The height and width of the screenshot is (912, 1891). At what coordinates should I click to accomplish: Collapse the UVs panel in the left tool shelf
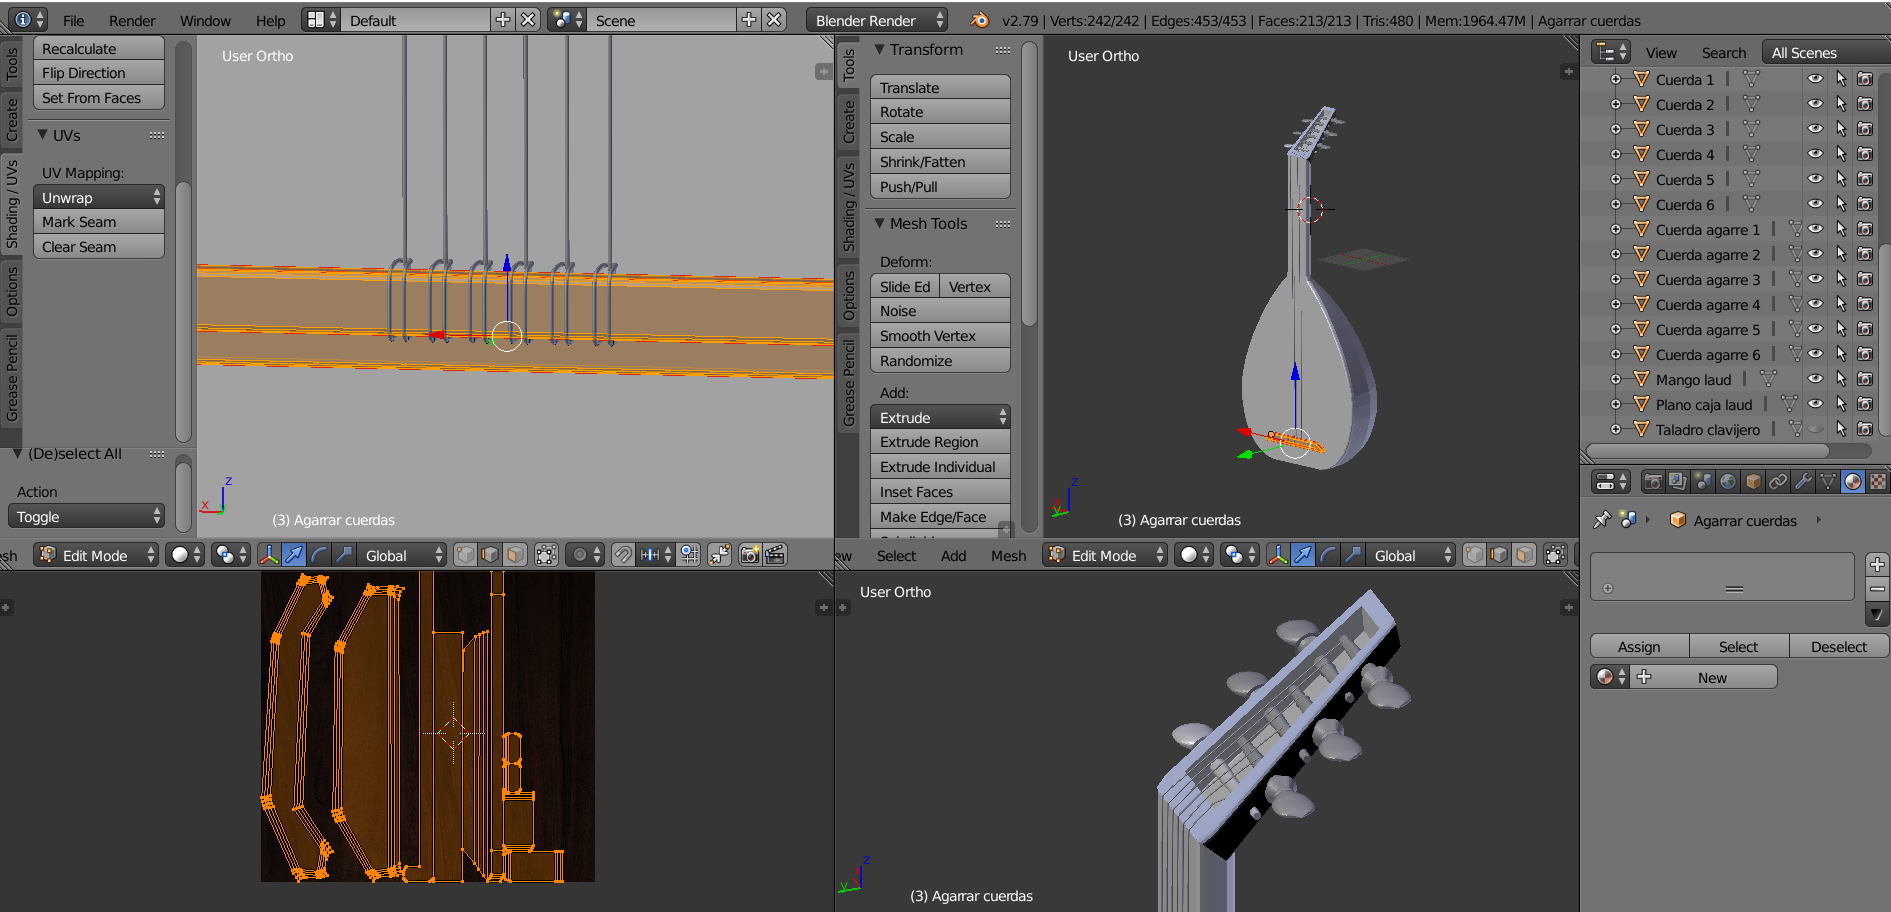[43, 135]
